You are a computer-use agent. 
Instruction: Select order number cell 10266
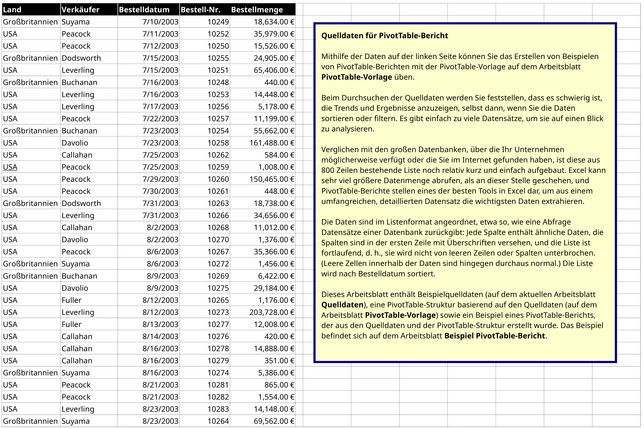click(x=205, y=216)
